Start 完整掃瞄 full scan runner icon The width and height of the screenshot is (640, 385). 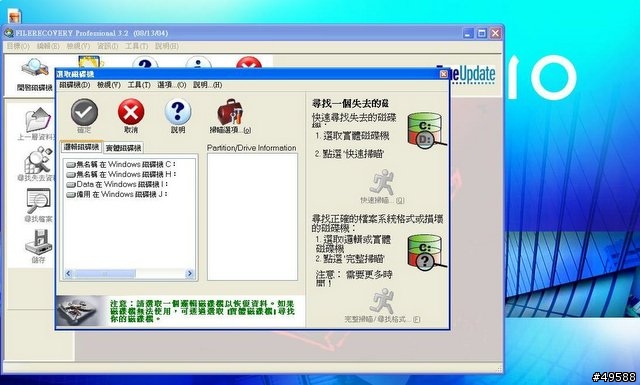coord(381,301)
